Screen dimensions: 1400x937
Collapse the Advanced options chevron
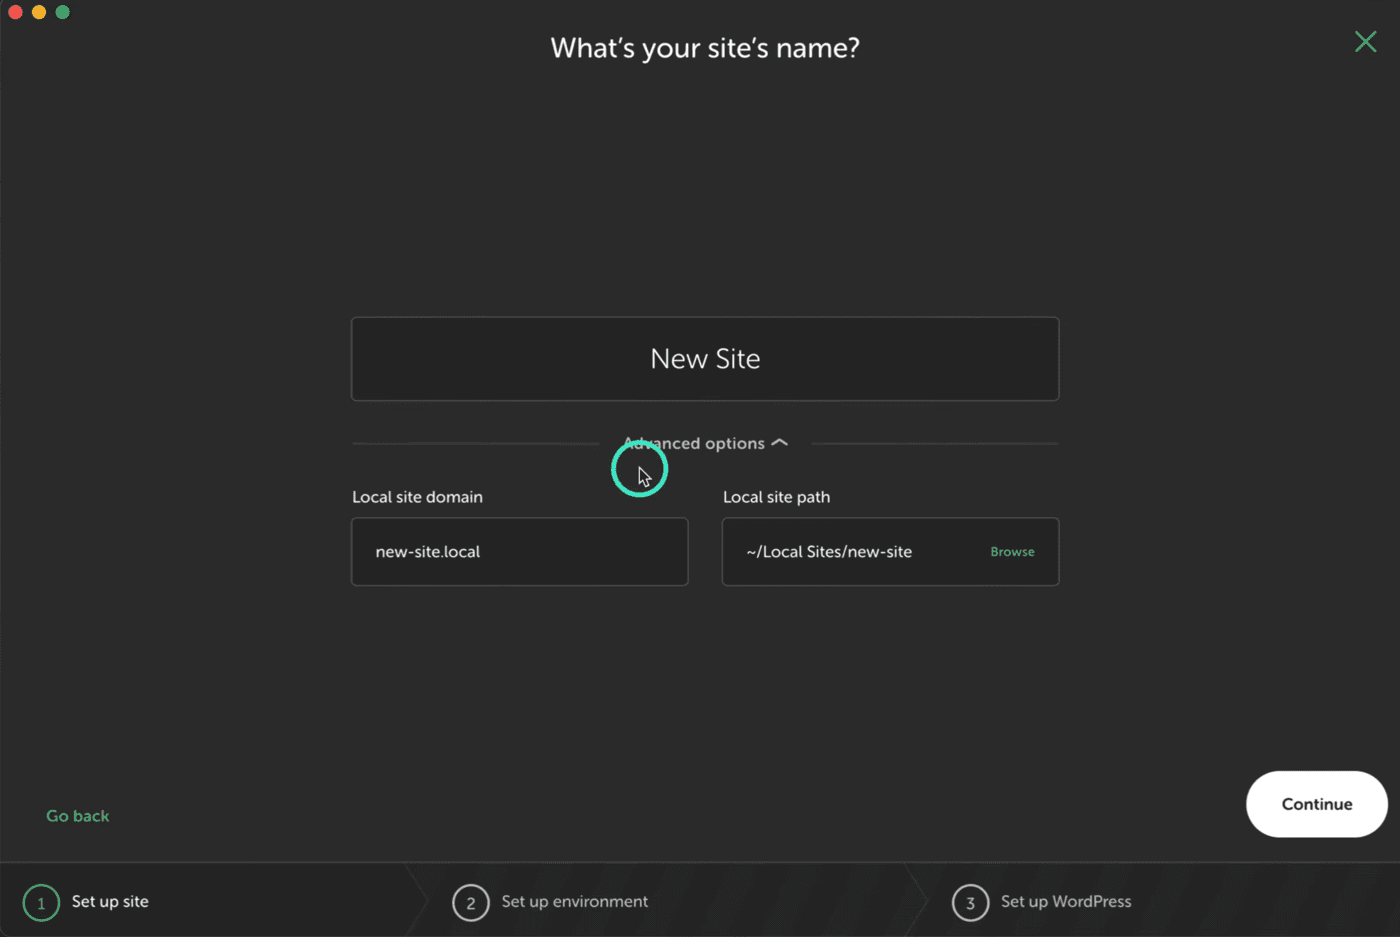[x=781, y=442]
